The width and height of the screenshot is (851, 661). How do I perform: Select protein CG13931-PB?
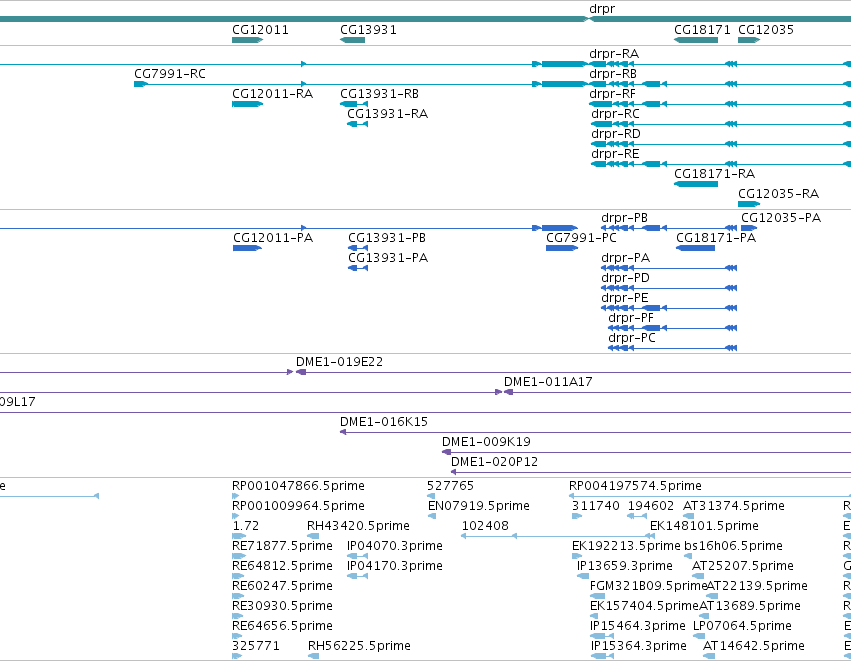tap(387, 238)
